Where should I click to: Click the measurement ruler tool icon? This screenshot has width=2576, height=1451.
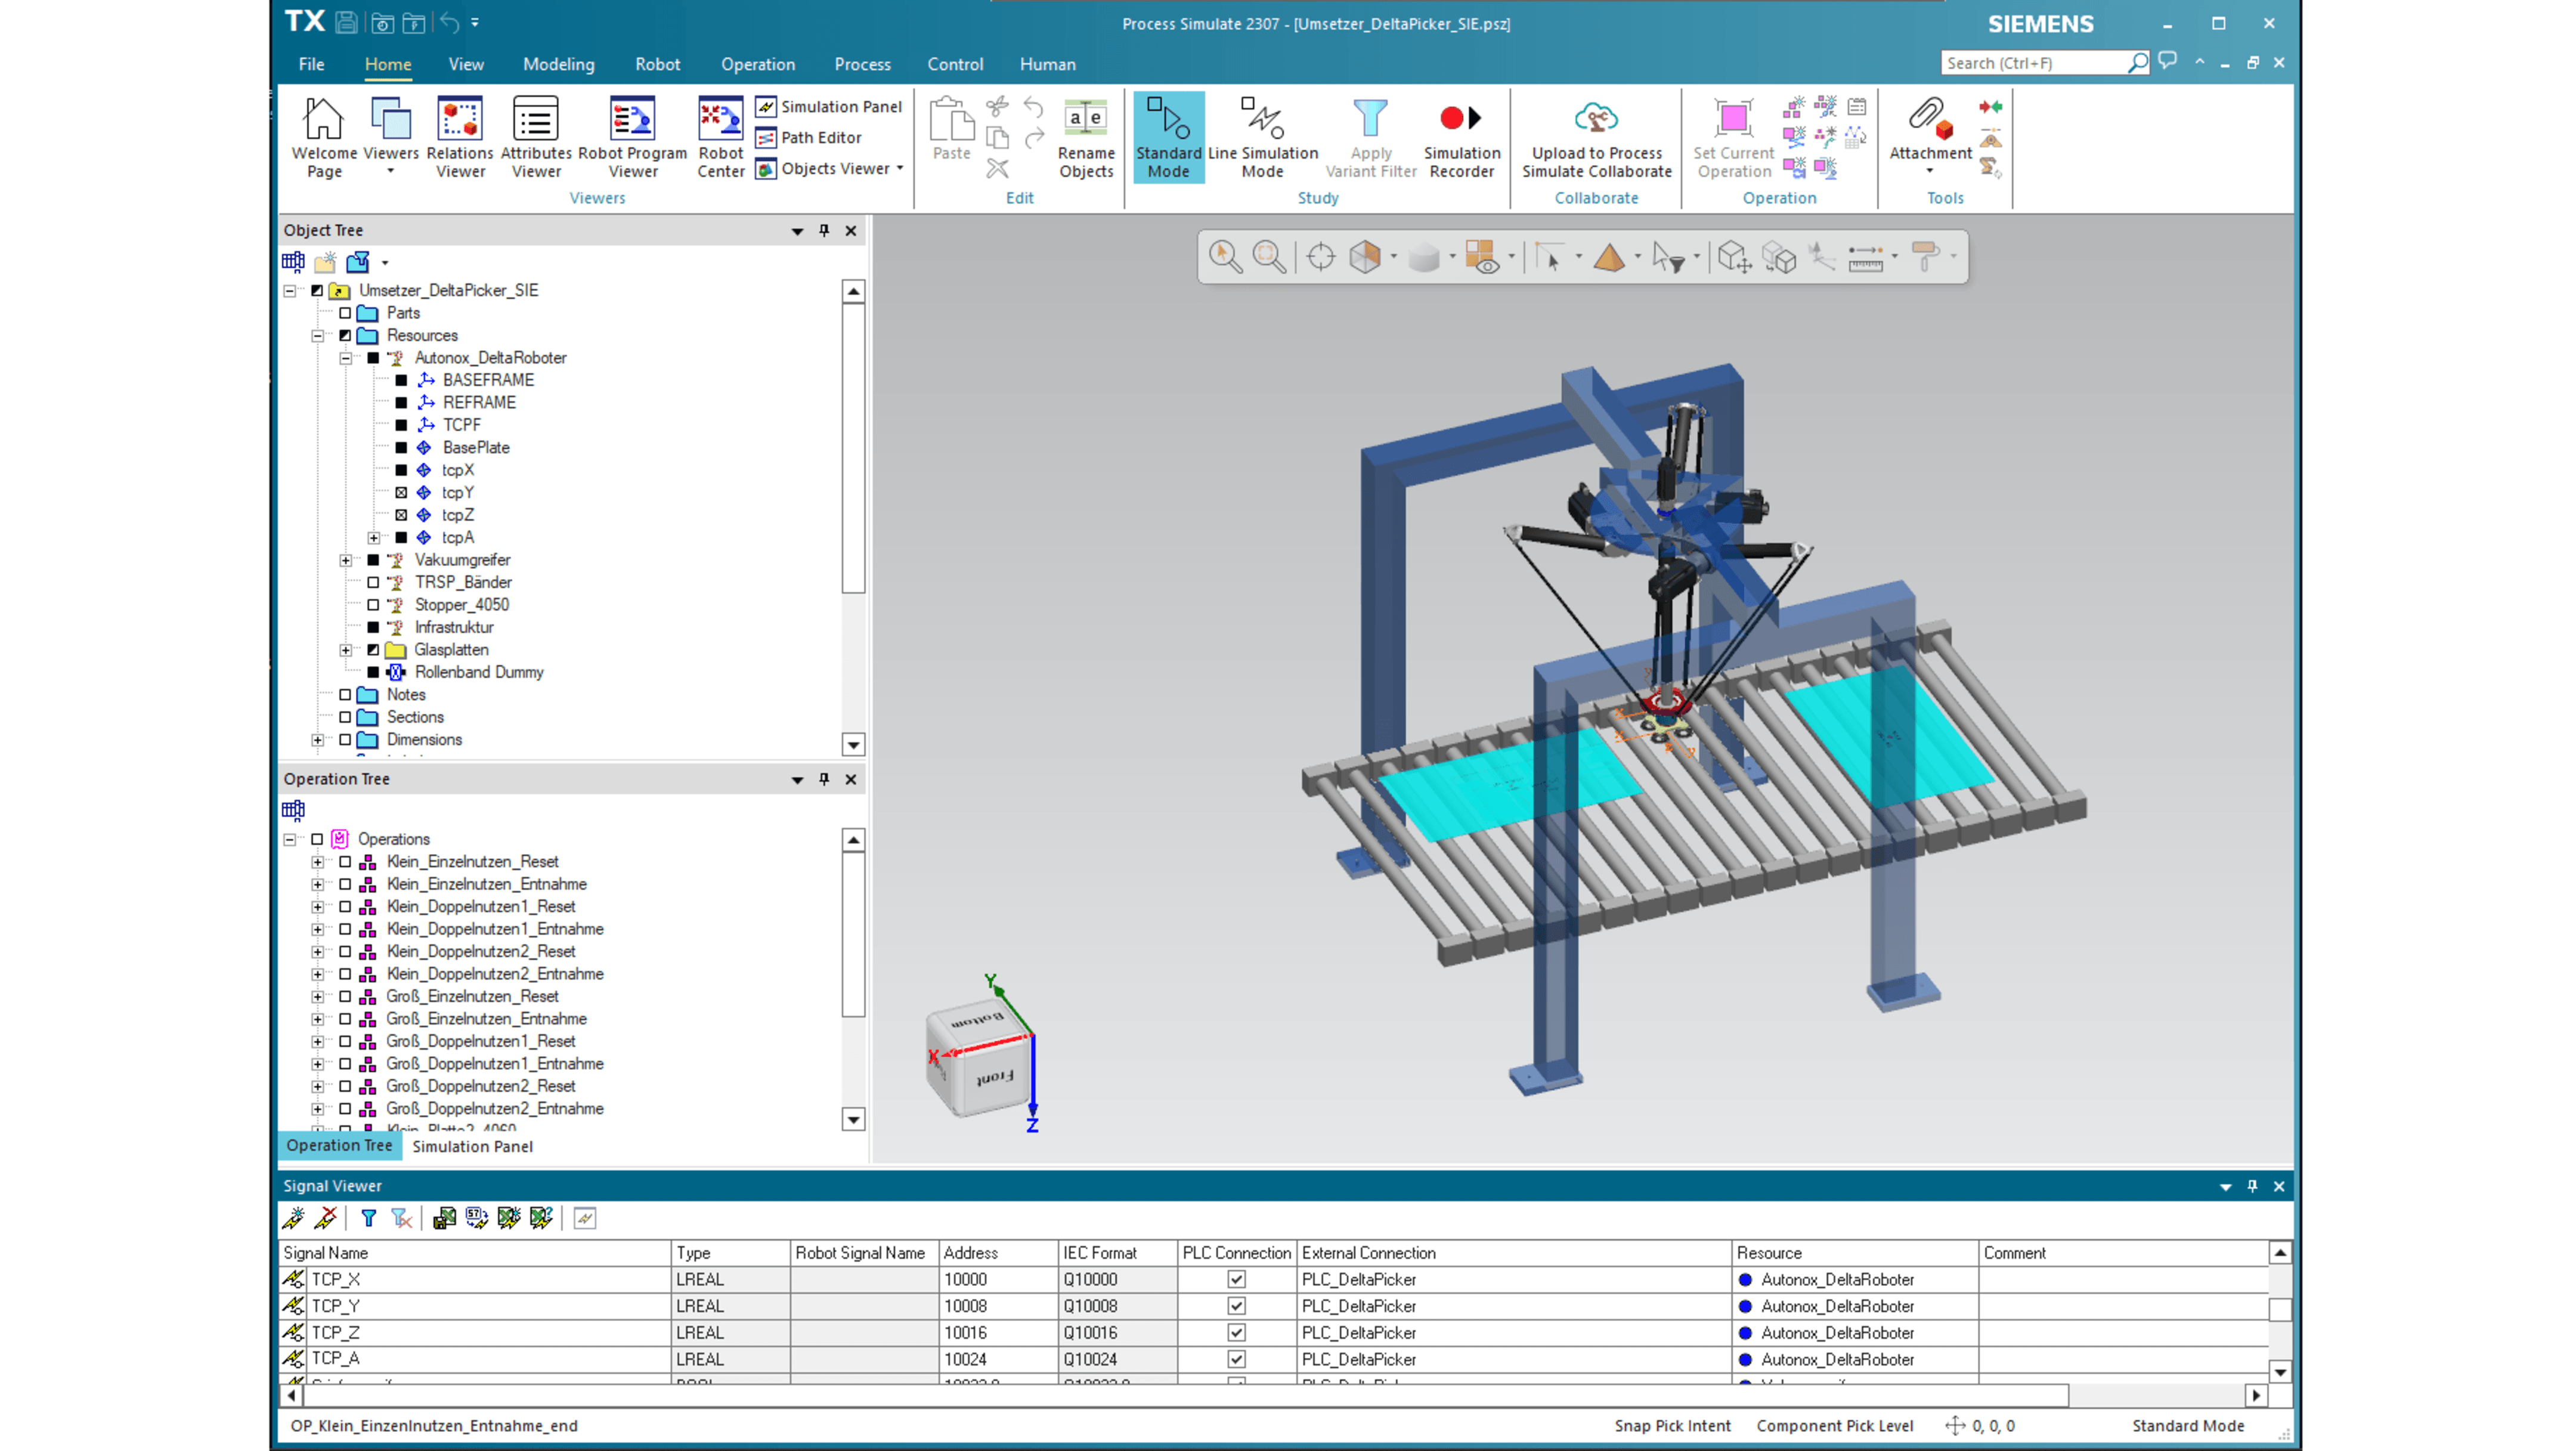point(1865,257)
